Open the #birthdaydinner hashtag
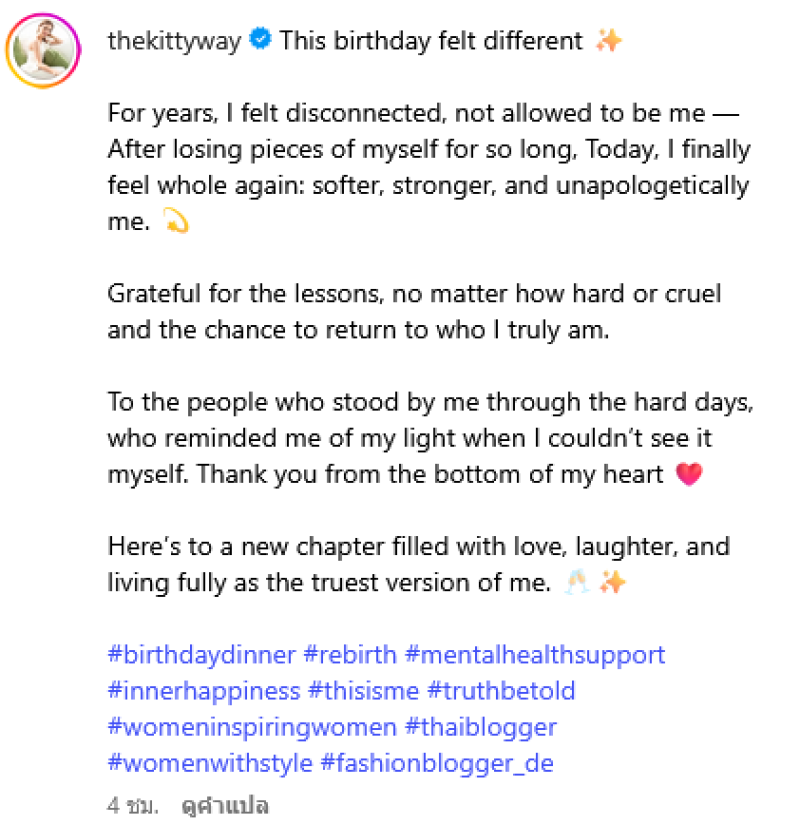 (201, 655)
